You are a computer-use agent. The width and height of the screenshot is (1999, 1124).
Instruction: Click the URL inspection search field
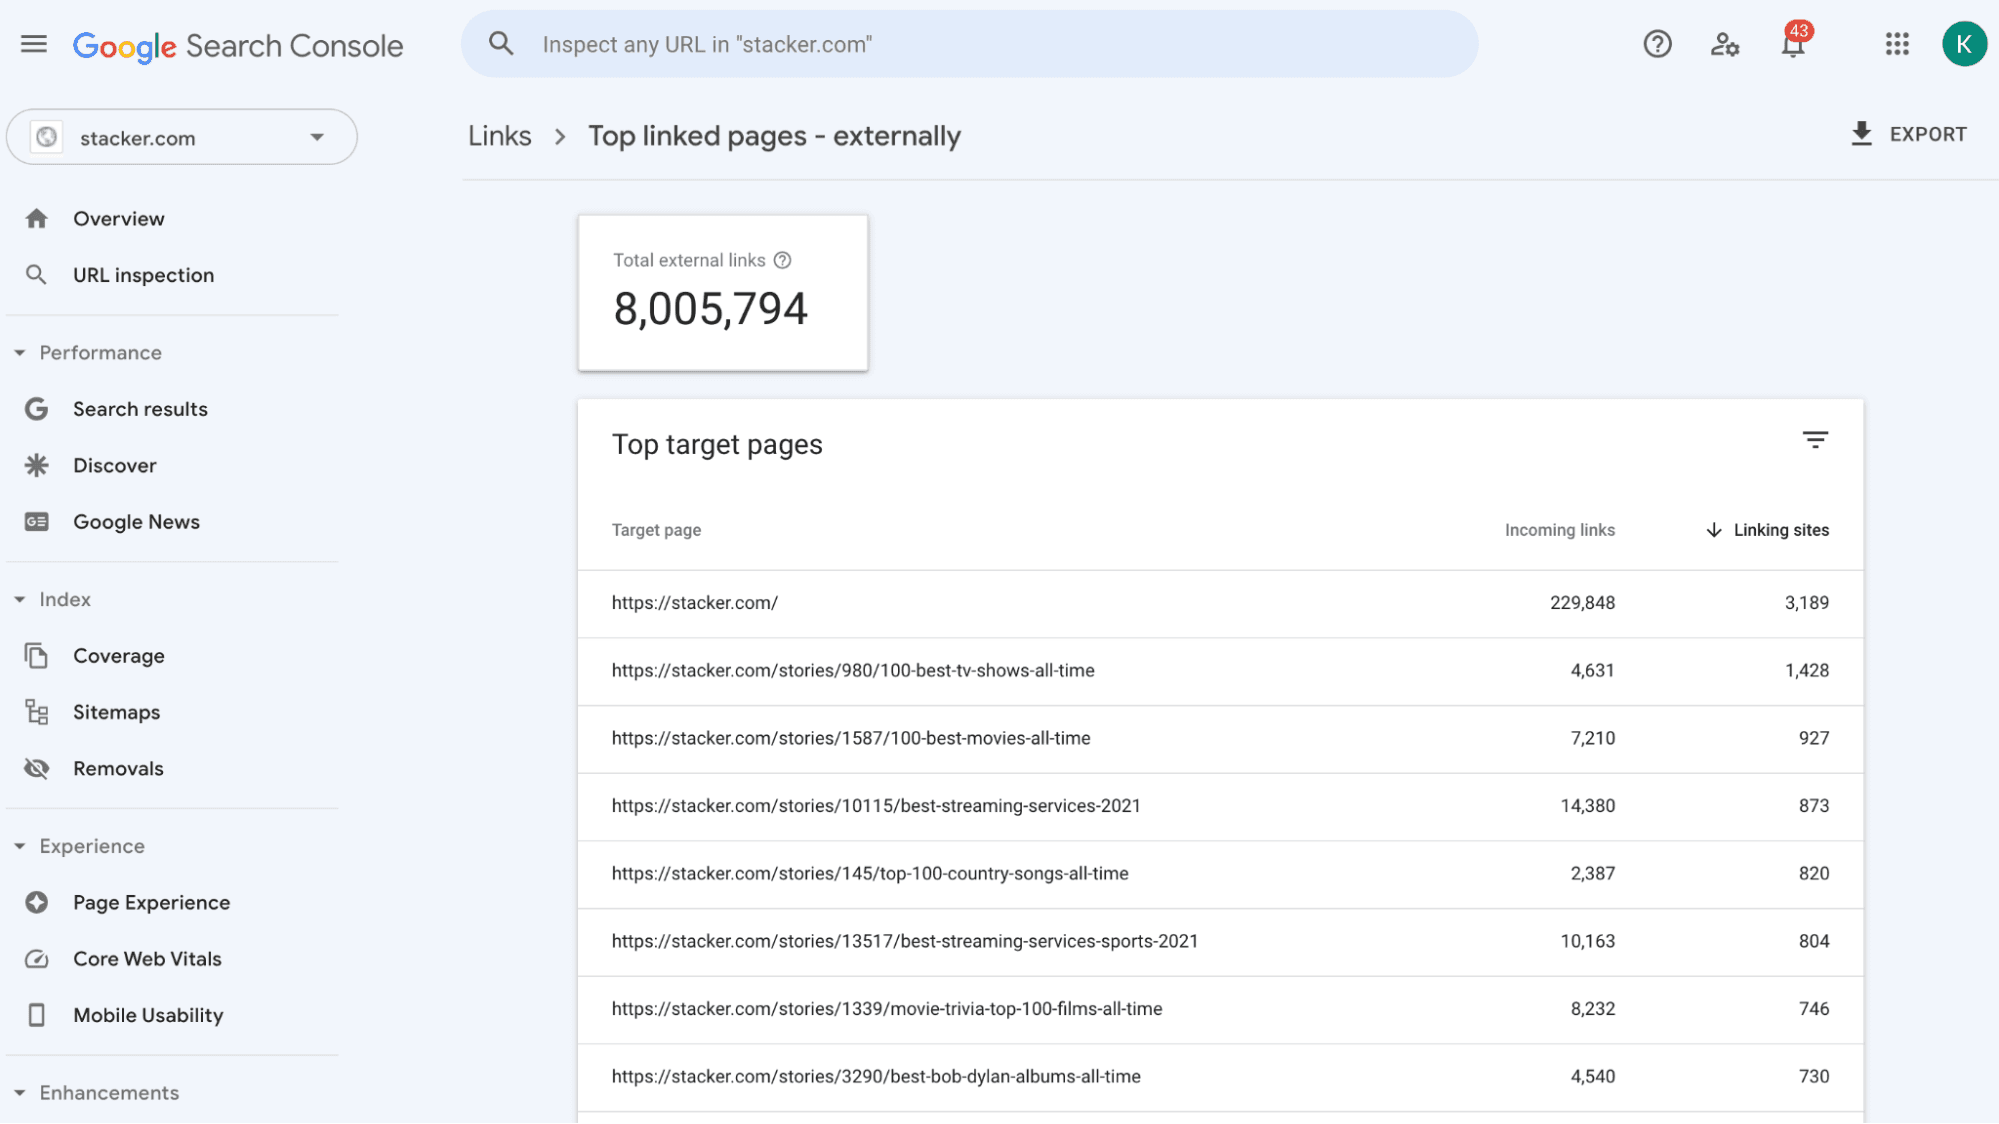[968, 44]
